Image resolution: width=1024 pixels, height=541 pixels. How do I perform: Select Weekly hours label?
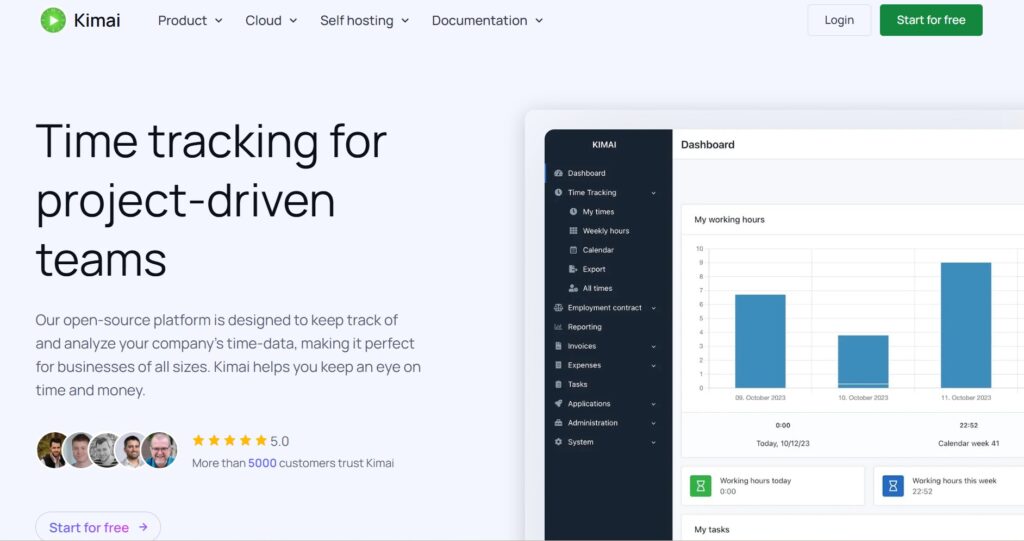pyautogui.click(x=606, y=231)
